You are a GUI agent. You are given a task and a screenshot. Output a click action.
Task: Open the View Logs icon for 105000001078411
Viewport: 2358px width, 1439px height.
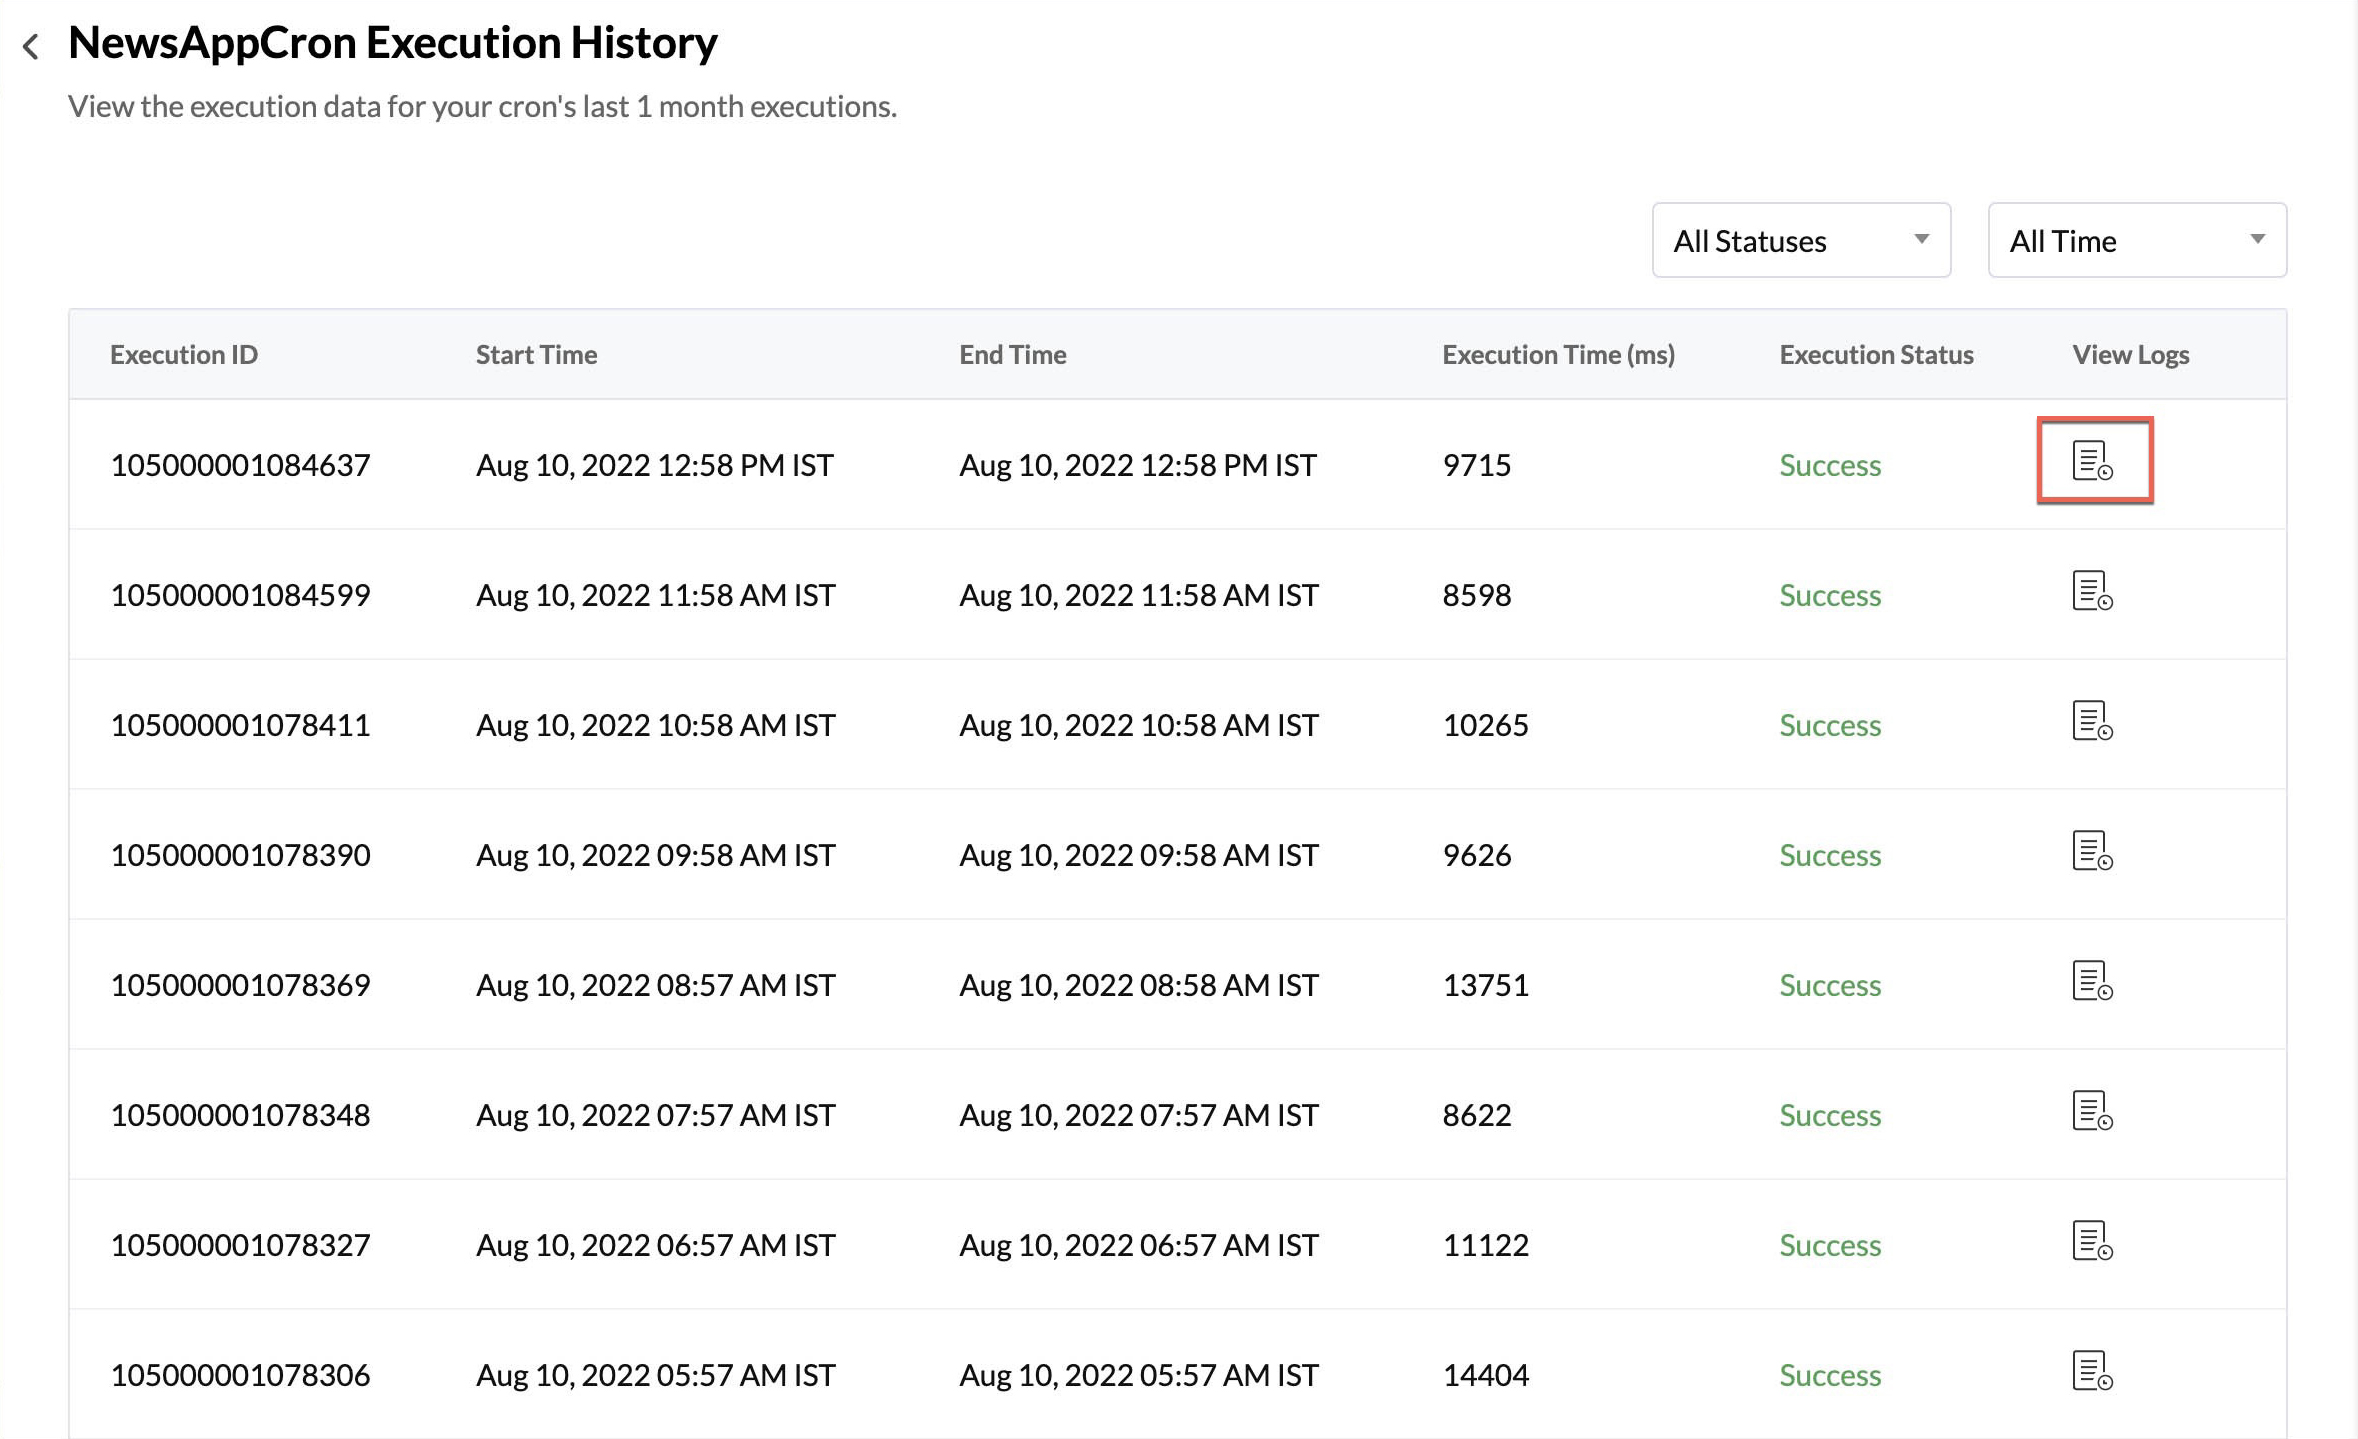pos(2094,724)
